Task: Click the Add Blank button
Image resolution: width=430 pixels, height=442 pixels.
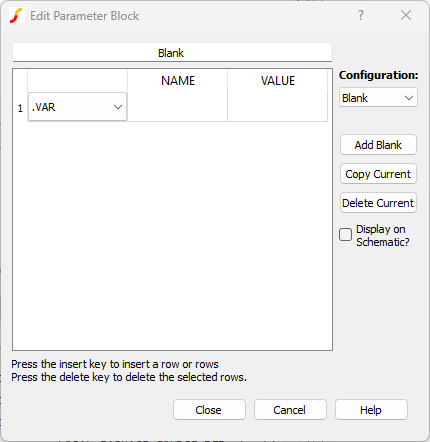Action: [378, 145]
